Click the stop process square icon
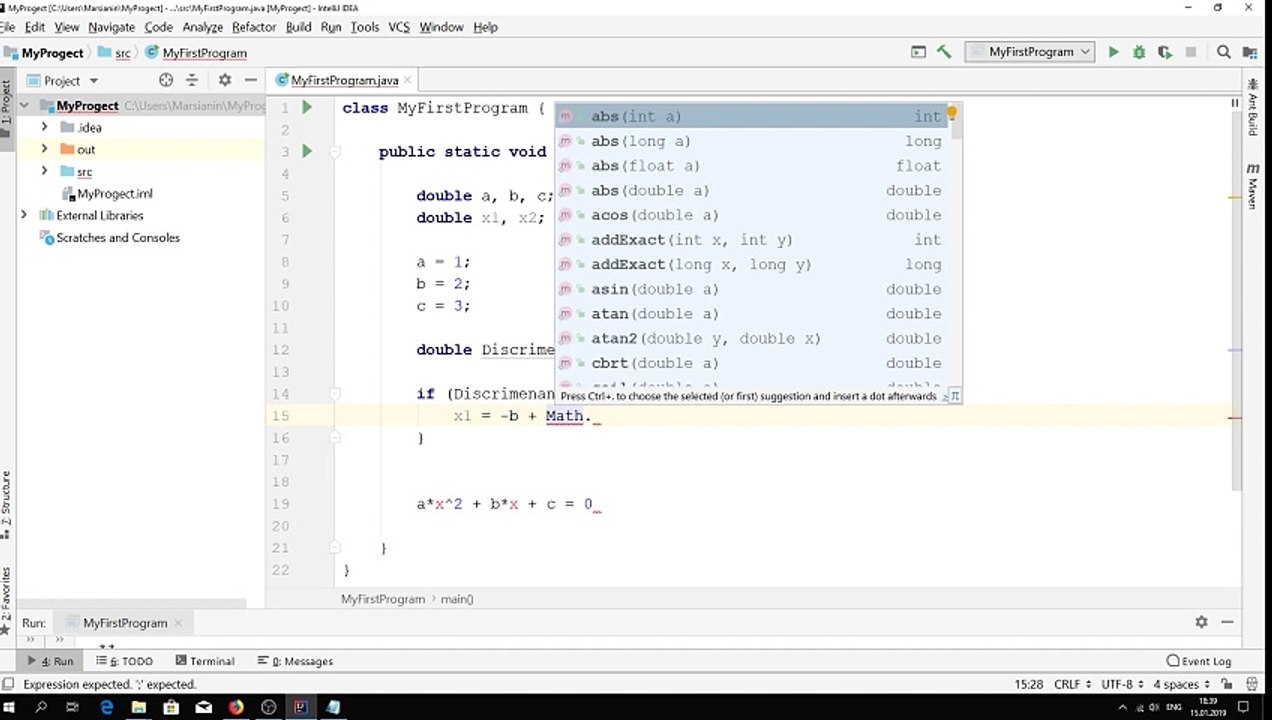This screenshot has width=1272, height=720. [x=1190, y=52]
